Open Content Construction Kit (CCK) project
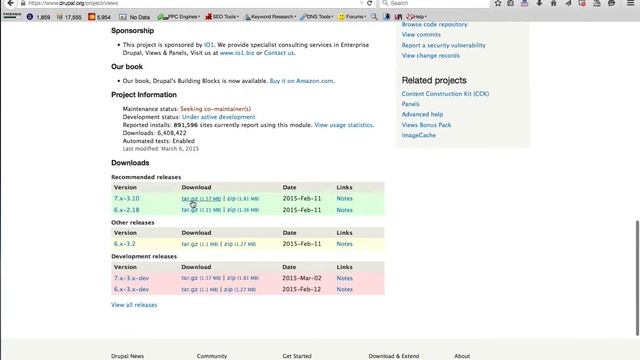 [445, 94]
